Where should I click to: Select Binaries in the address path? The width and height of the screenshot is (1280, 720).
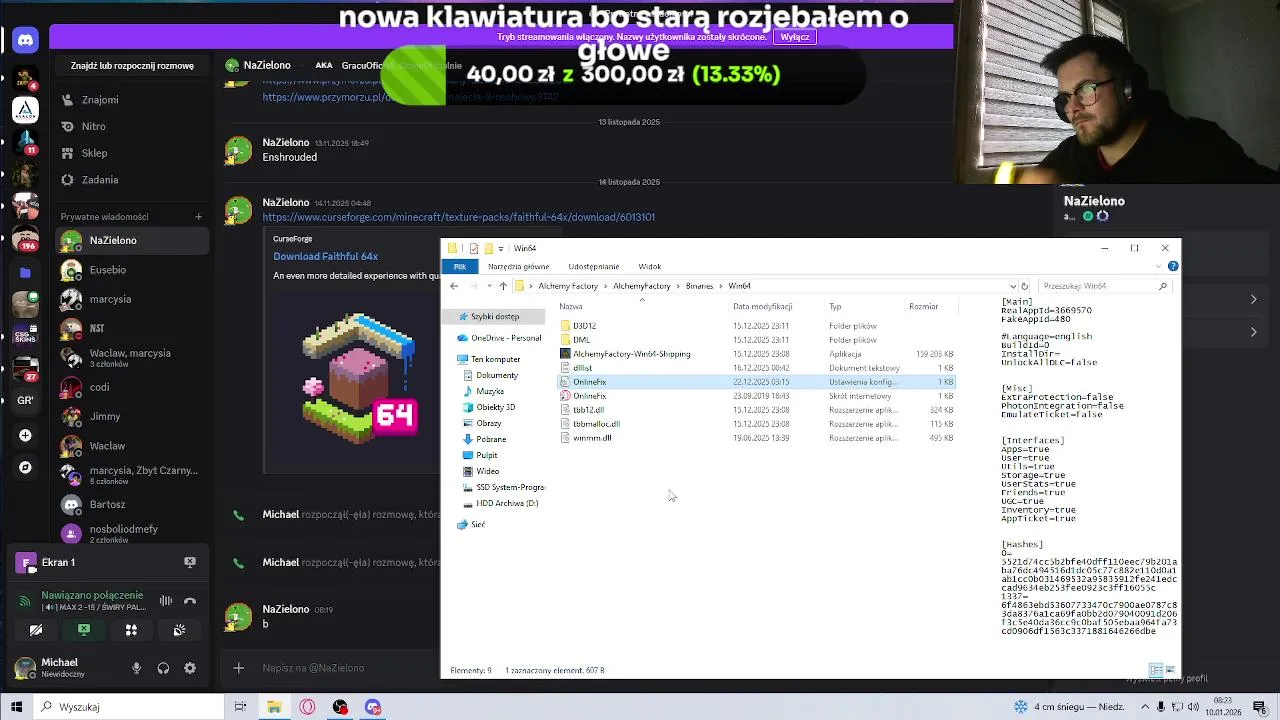699,286
